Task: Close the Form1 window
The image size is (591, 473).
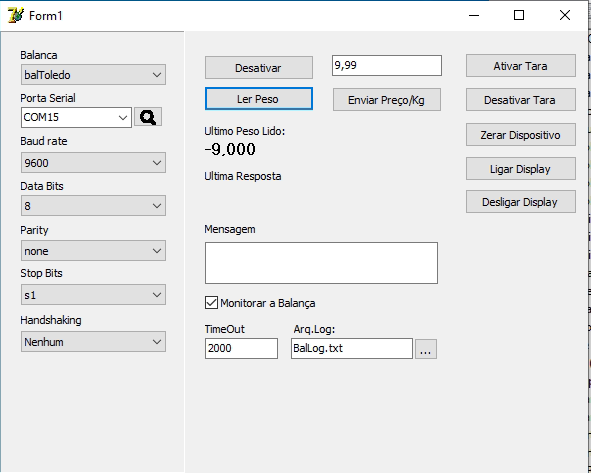Action: coord(565,15)
